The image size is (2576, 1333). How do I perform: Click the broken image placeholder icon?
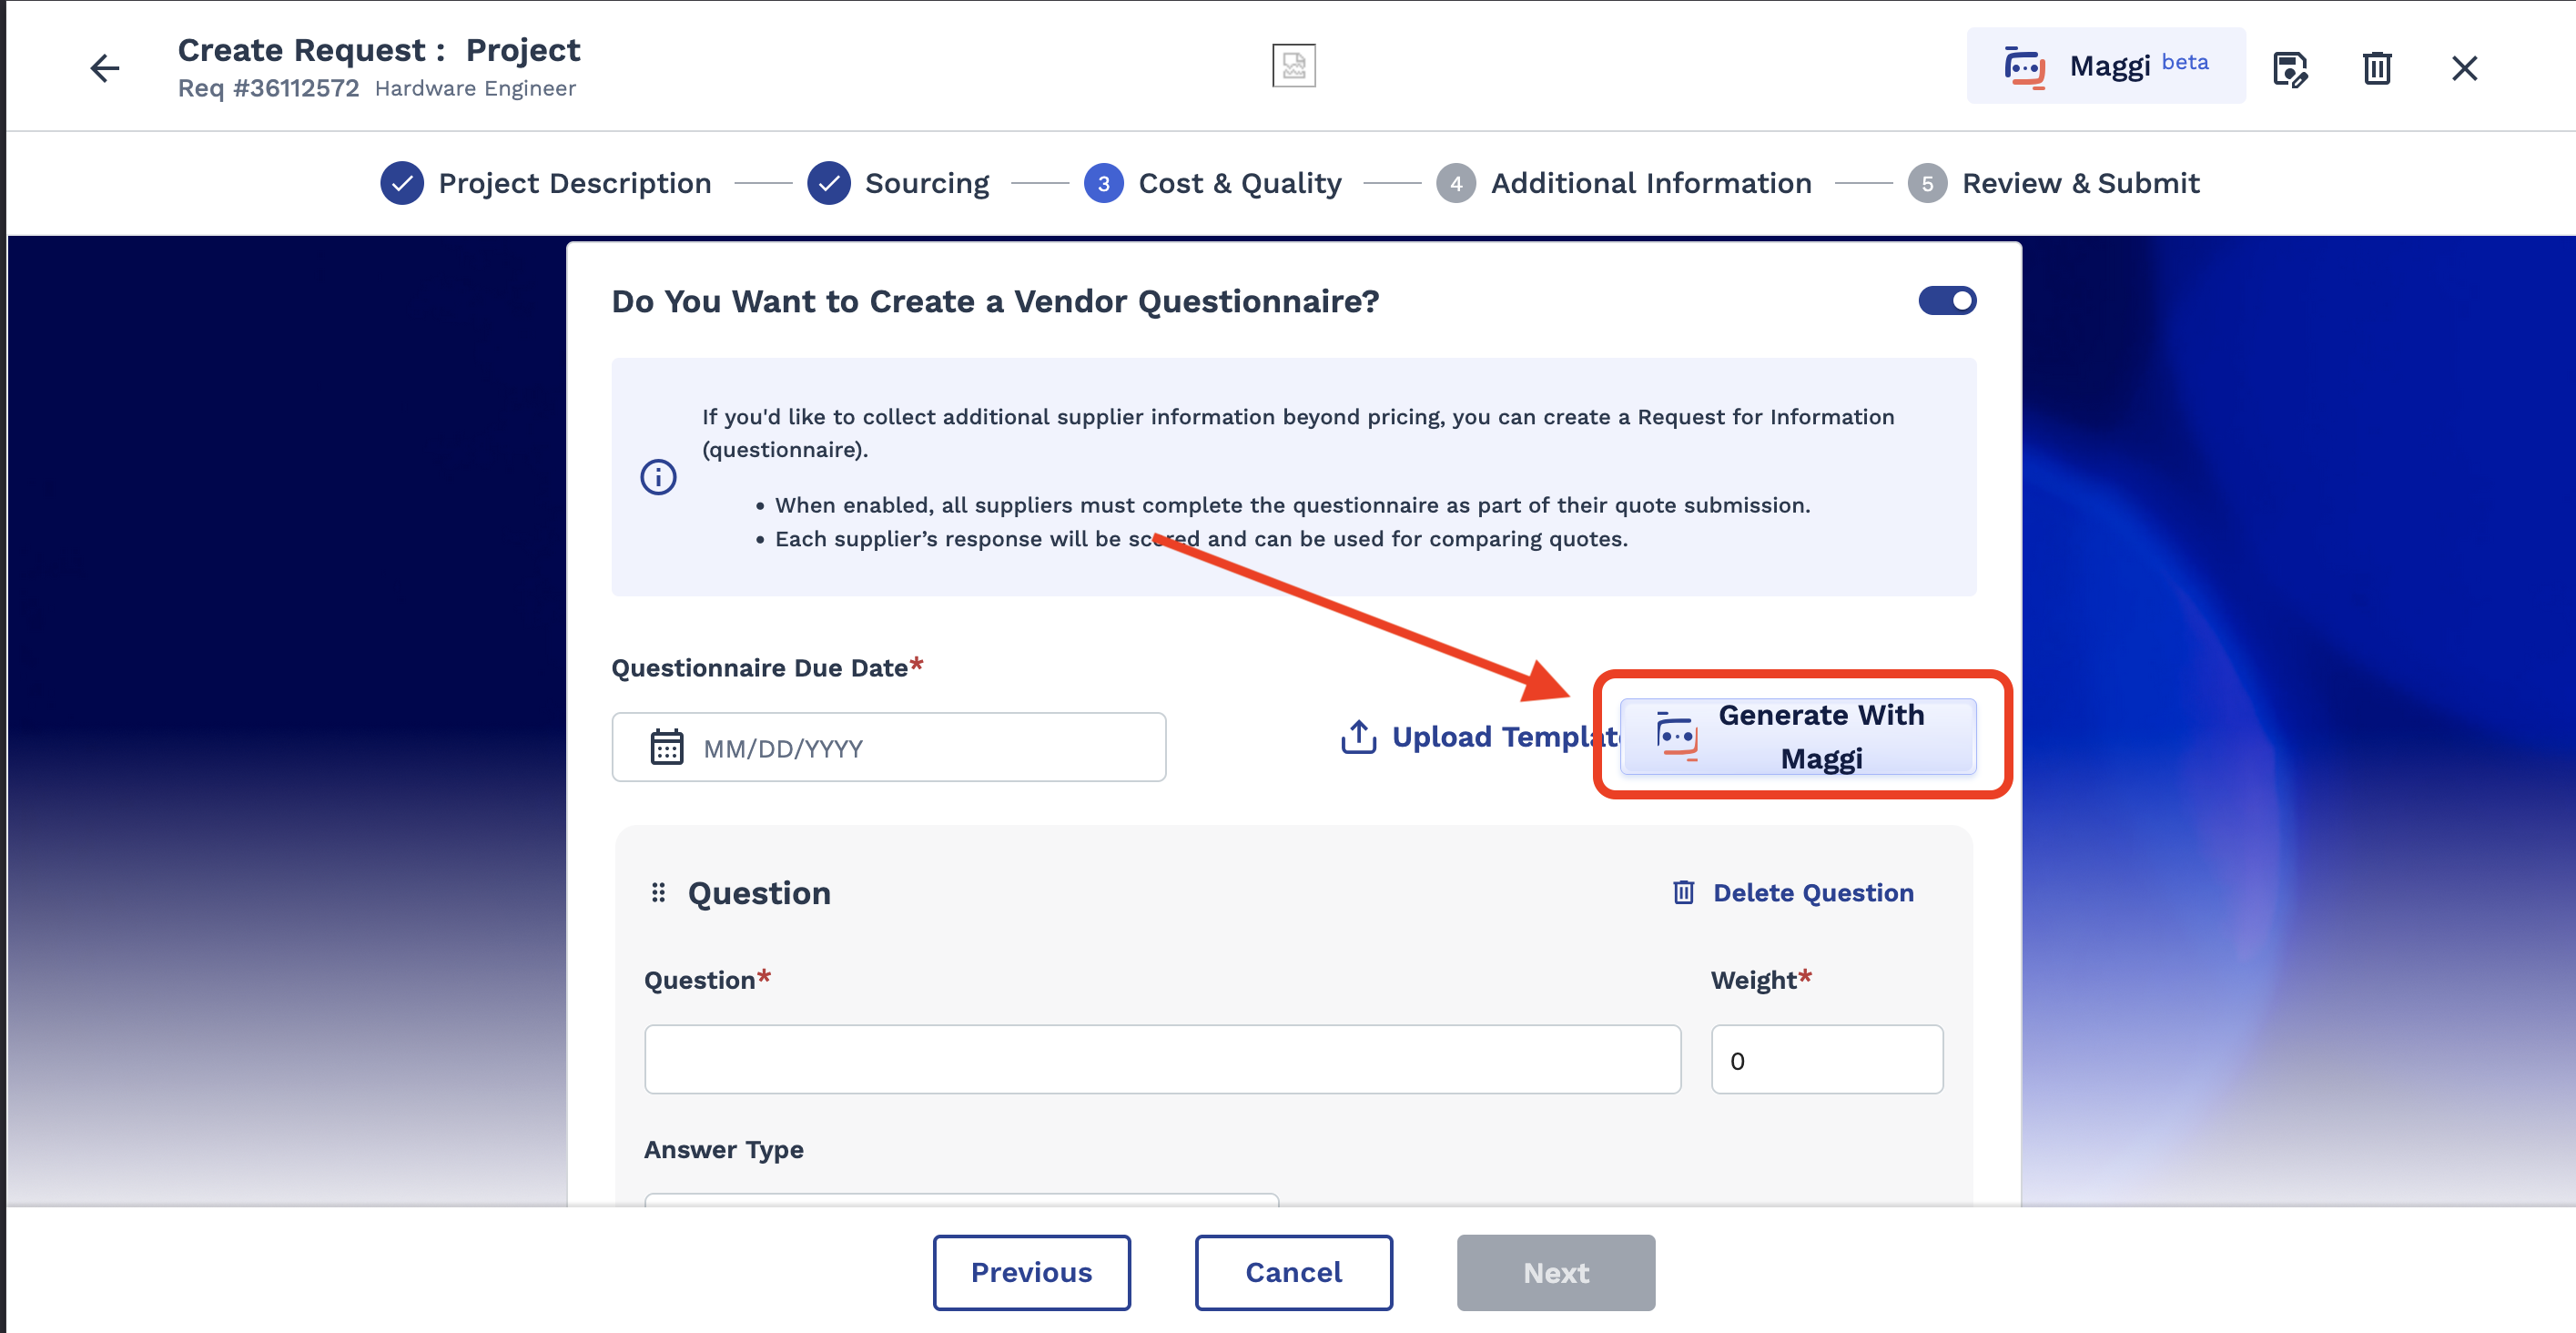pyautogui.click(x=1293, y=66)
